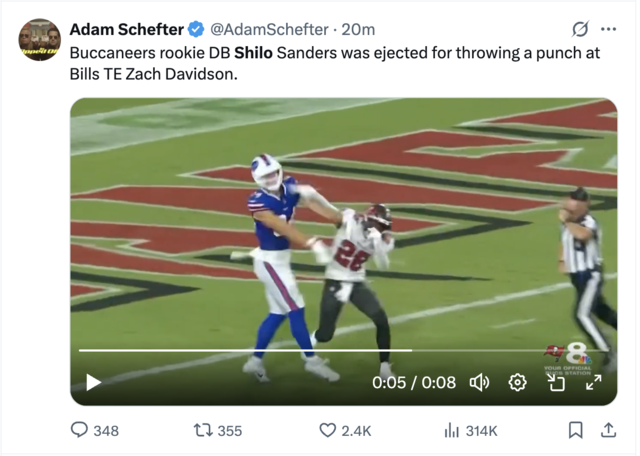Screen dimensions: 640x456
Task: Seek along the video progress bar
Action: click(344, 350)
